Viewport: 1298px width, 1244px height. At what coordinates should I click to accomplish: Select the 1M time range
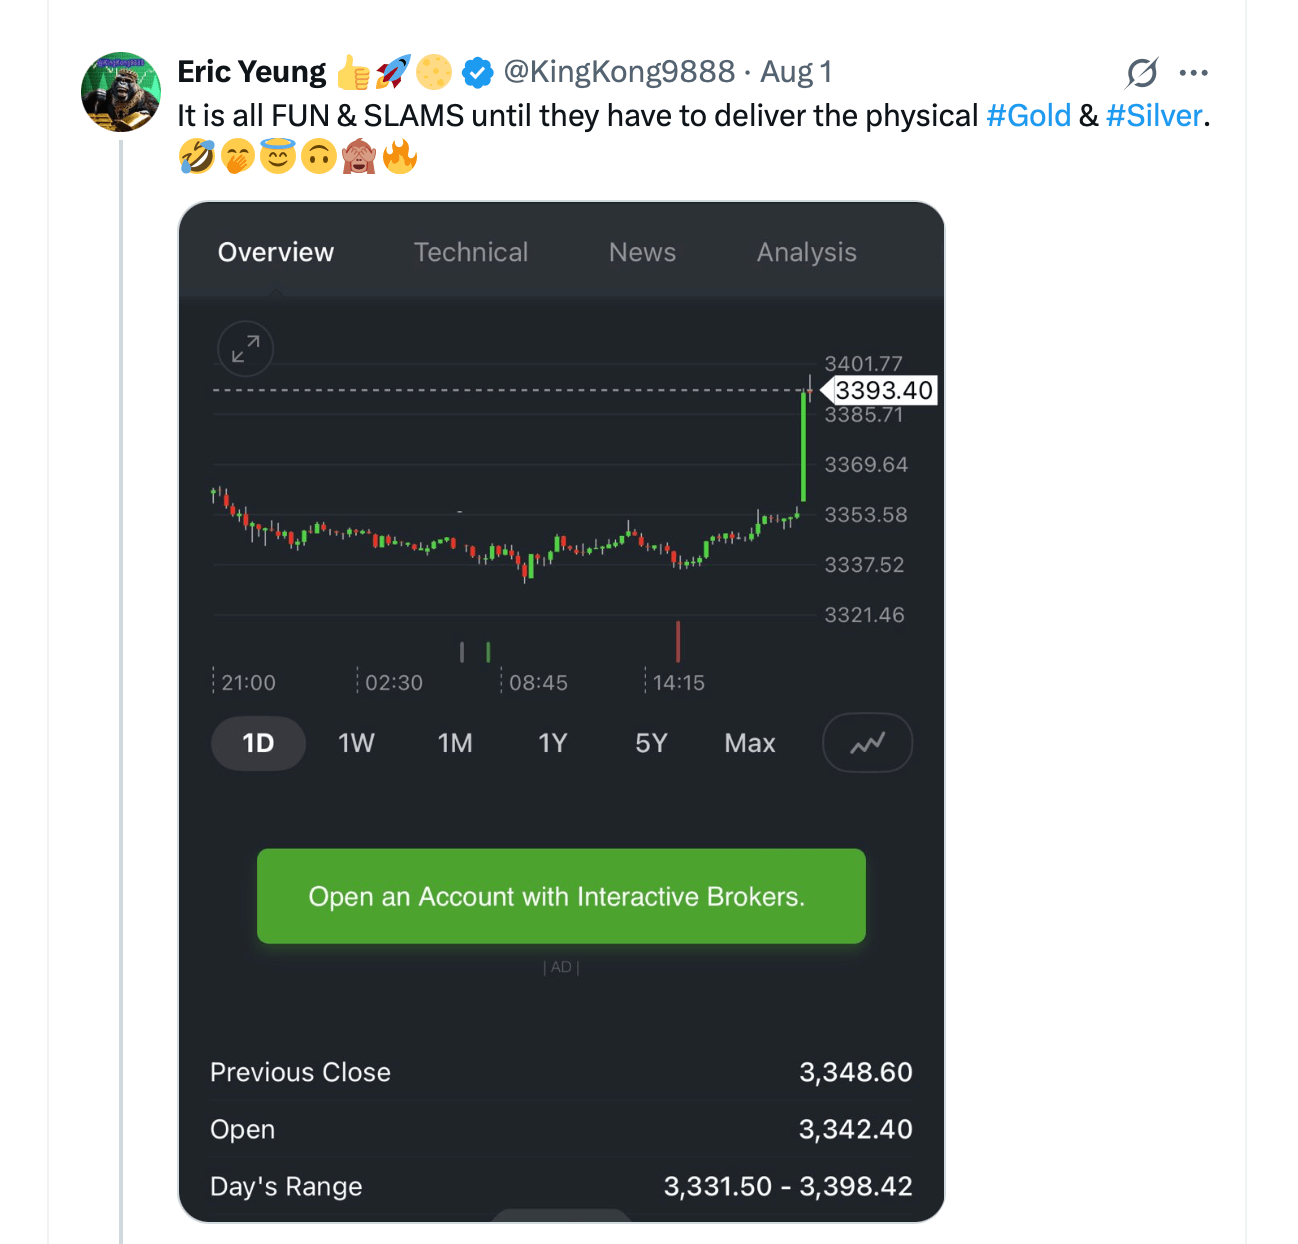[455, 743]
